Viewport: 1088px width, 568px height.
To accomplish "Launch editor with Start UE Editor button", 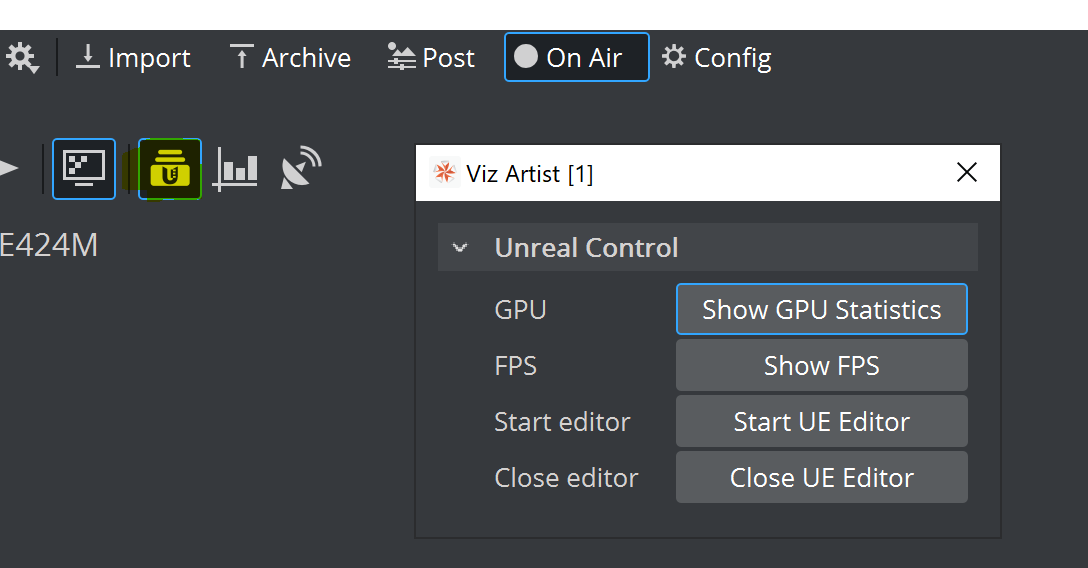I will click(821, 422).
